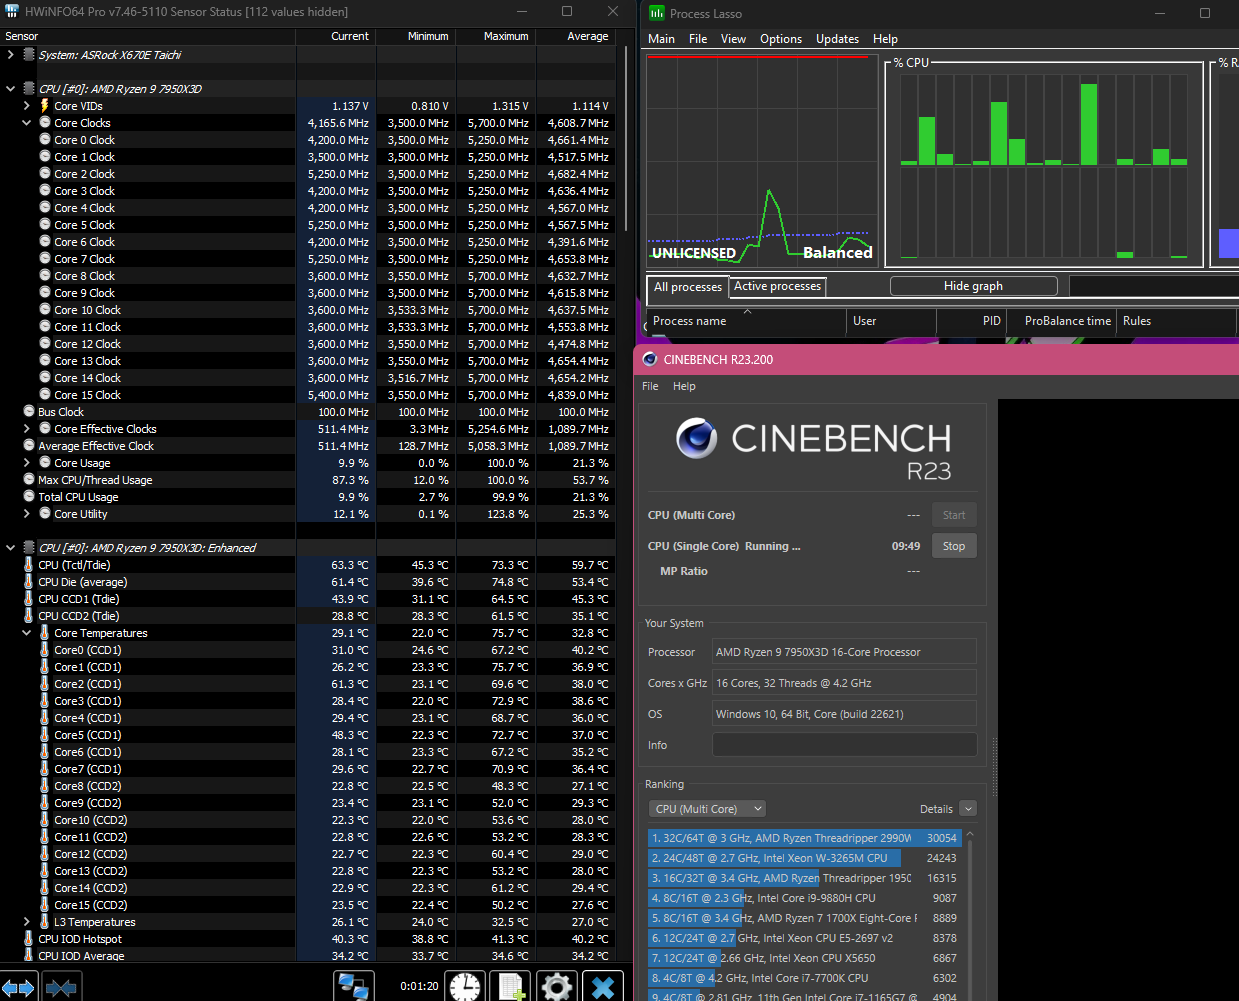Open the Details dropdown arrow in Ranking

(x=967, y=808)
